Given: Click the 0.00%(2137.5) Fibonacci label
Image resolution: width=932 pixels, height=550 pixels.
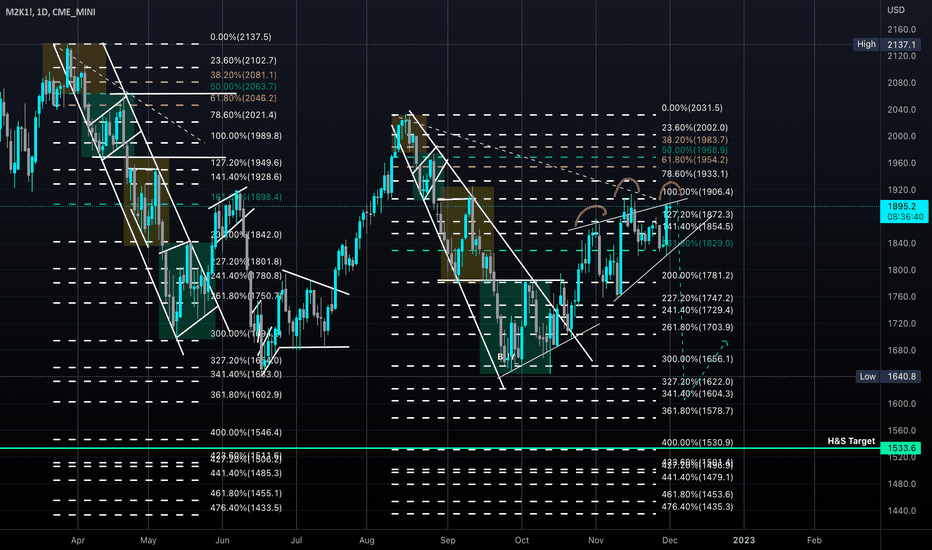Looking at the screenshot, I should (241, 37).
